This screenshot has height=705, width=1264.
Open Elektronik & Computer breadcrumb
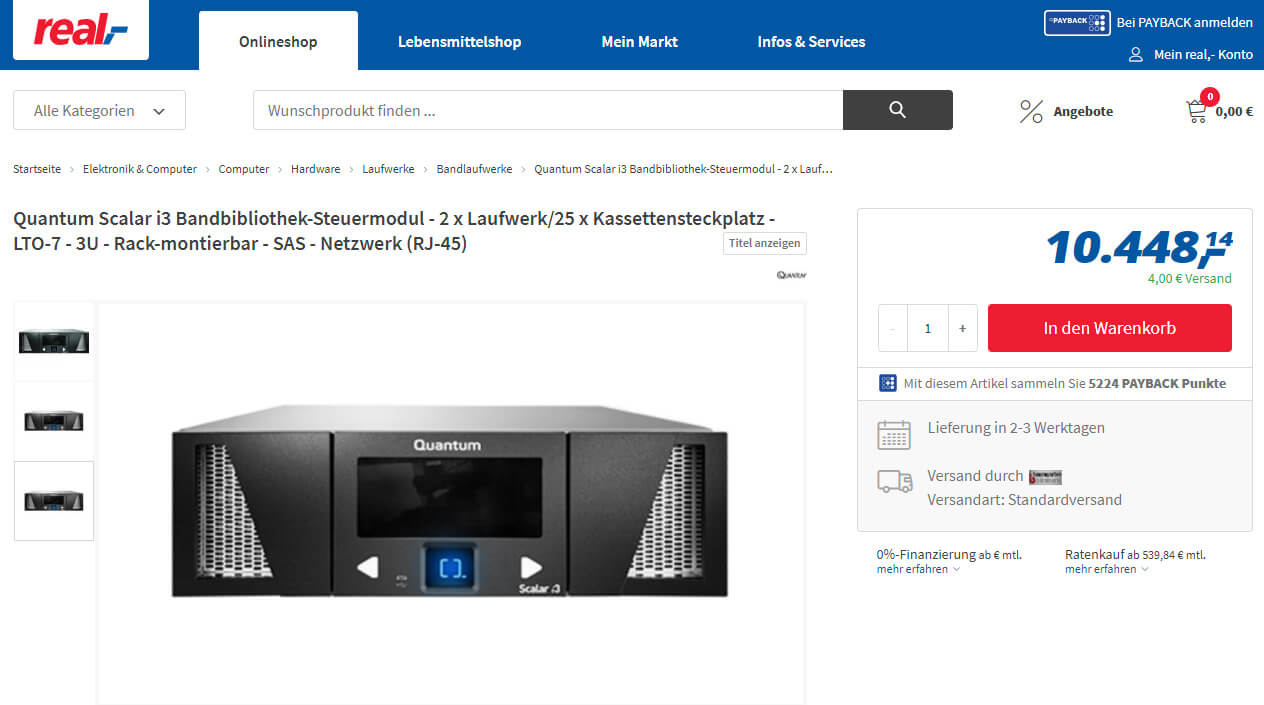tap(140, 169)
